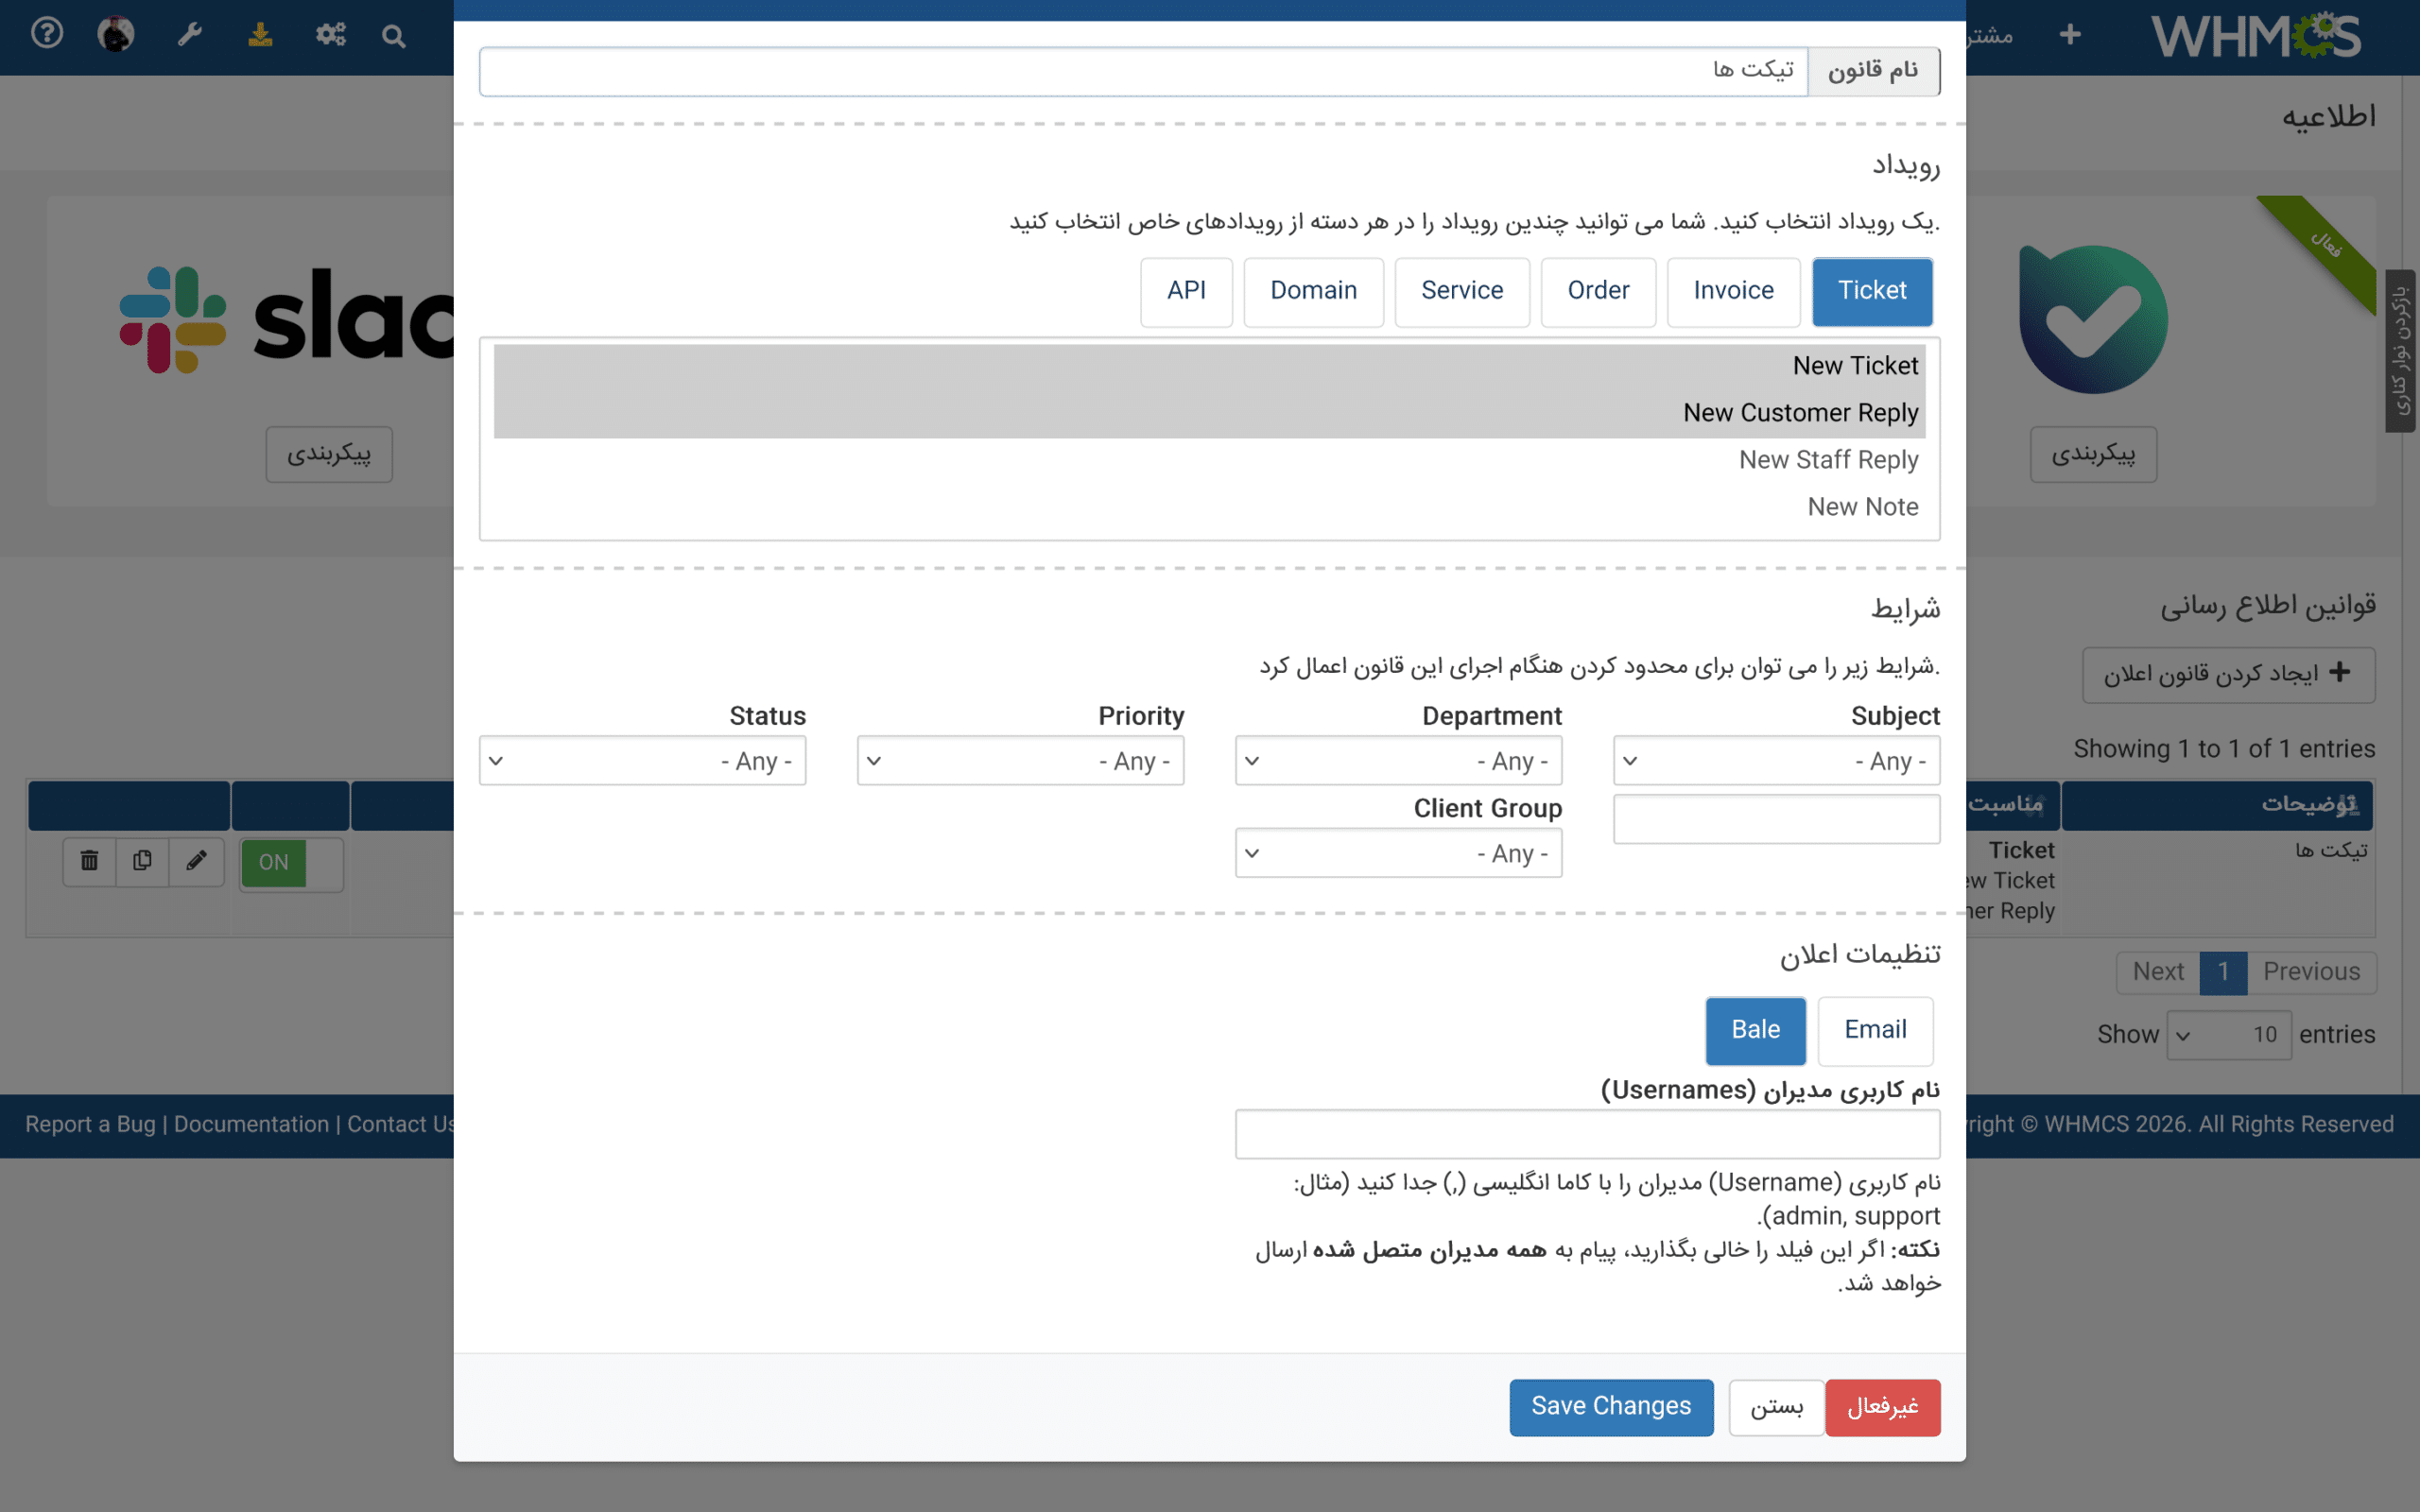Expand the Subject dropdown
This screenshot has height=1512, width=2420.
click(1776, 761)
